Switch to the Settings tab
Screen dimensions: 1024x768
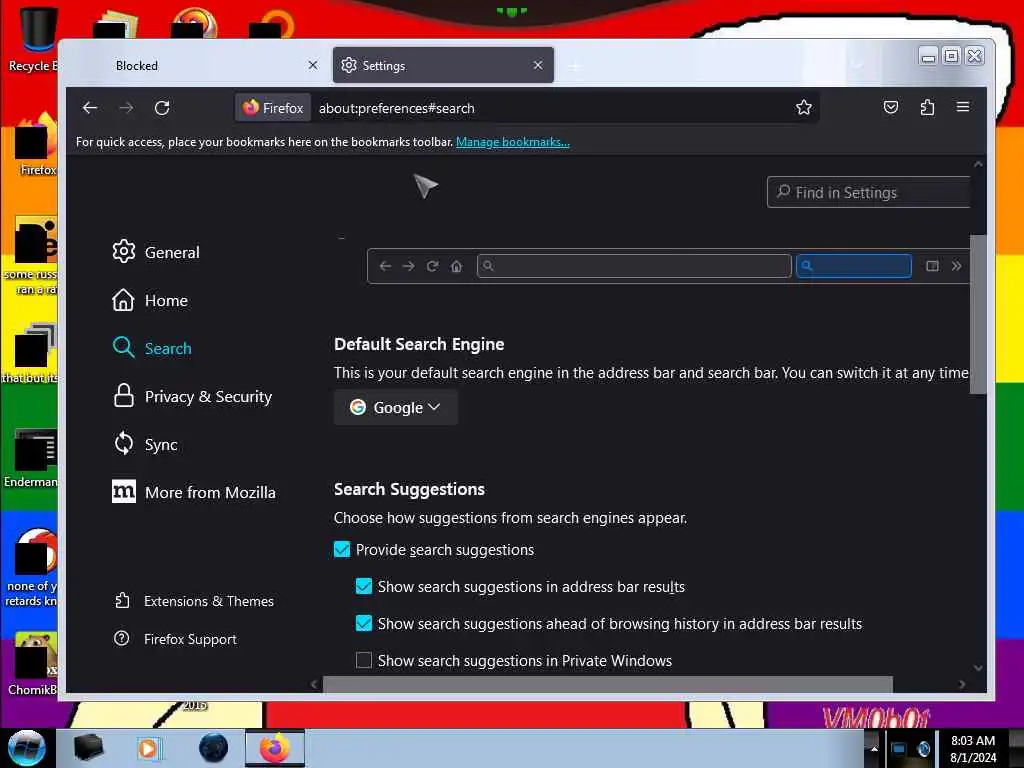(443, 65)
